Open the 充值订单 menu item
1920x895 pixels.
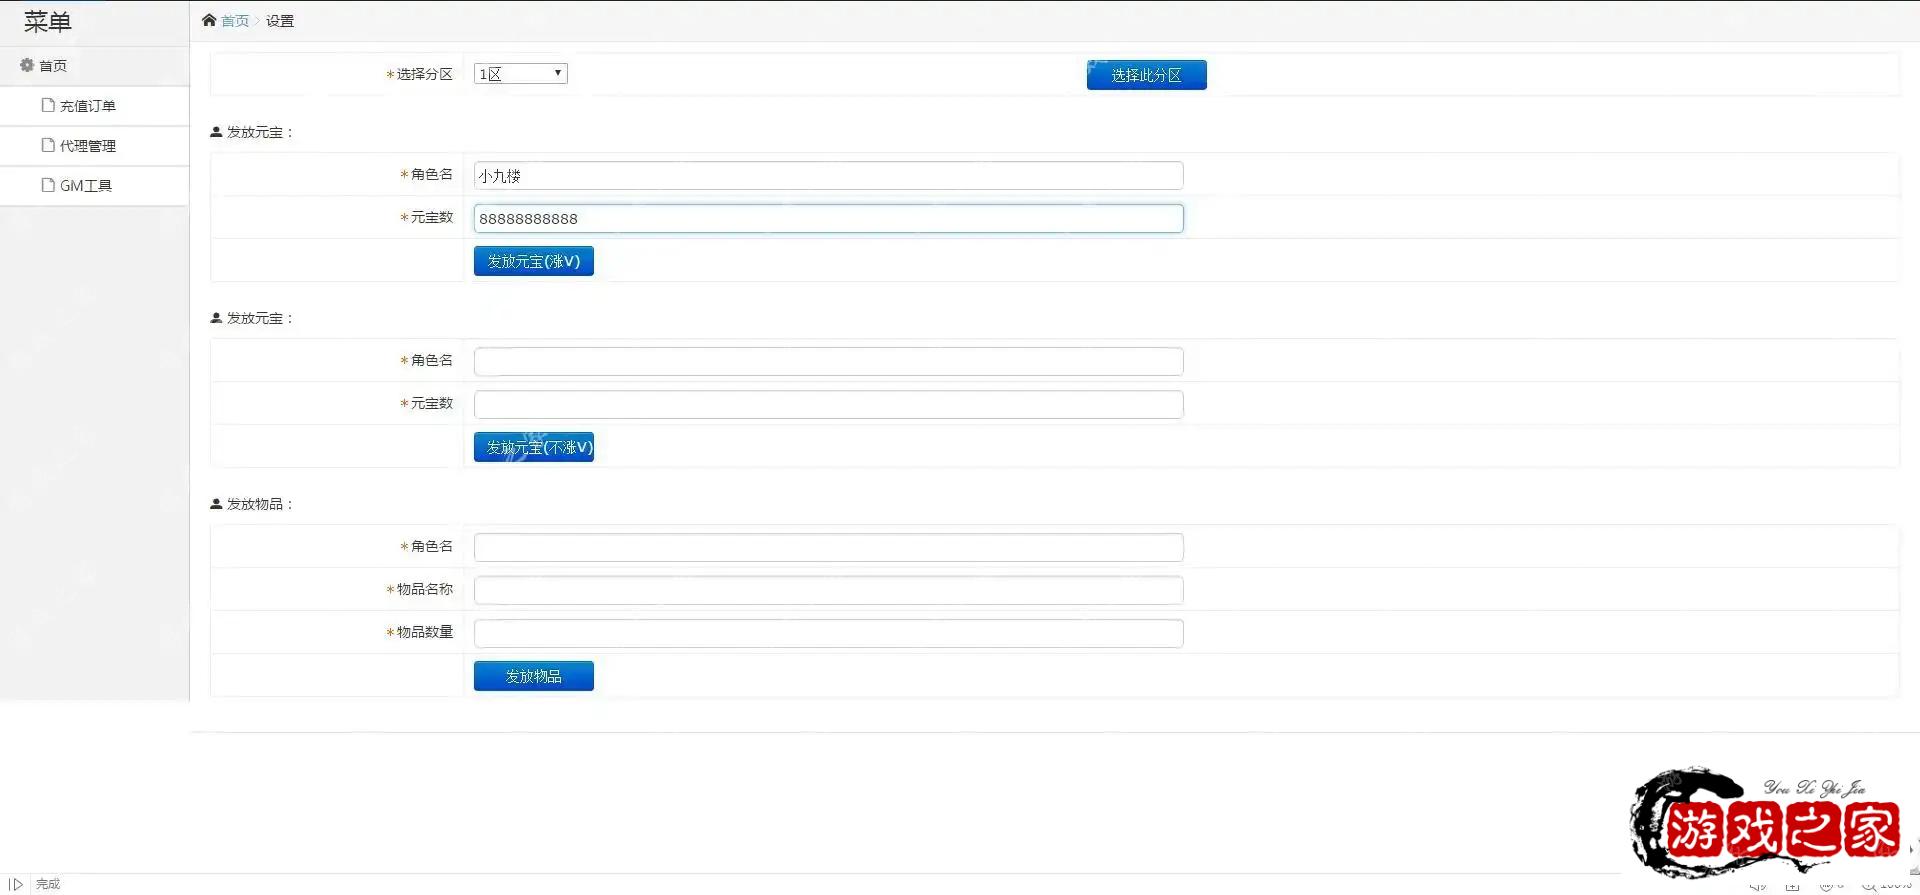coord(88,106)
